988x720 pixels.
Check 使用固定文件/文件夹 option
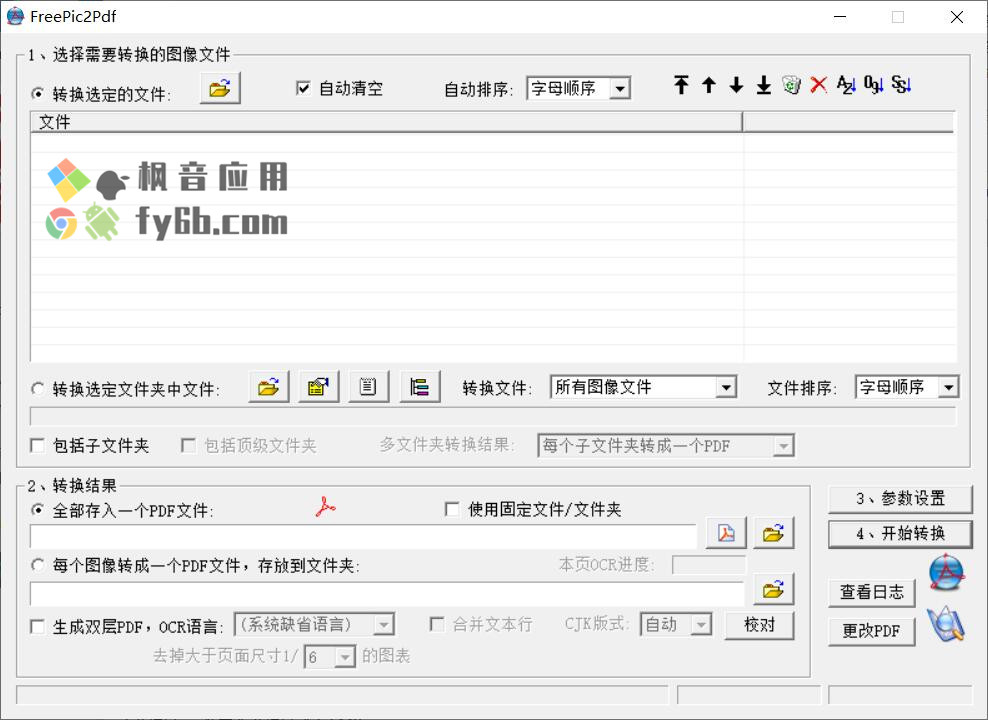click(x=452, y=509)
